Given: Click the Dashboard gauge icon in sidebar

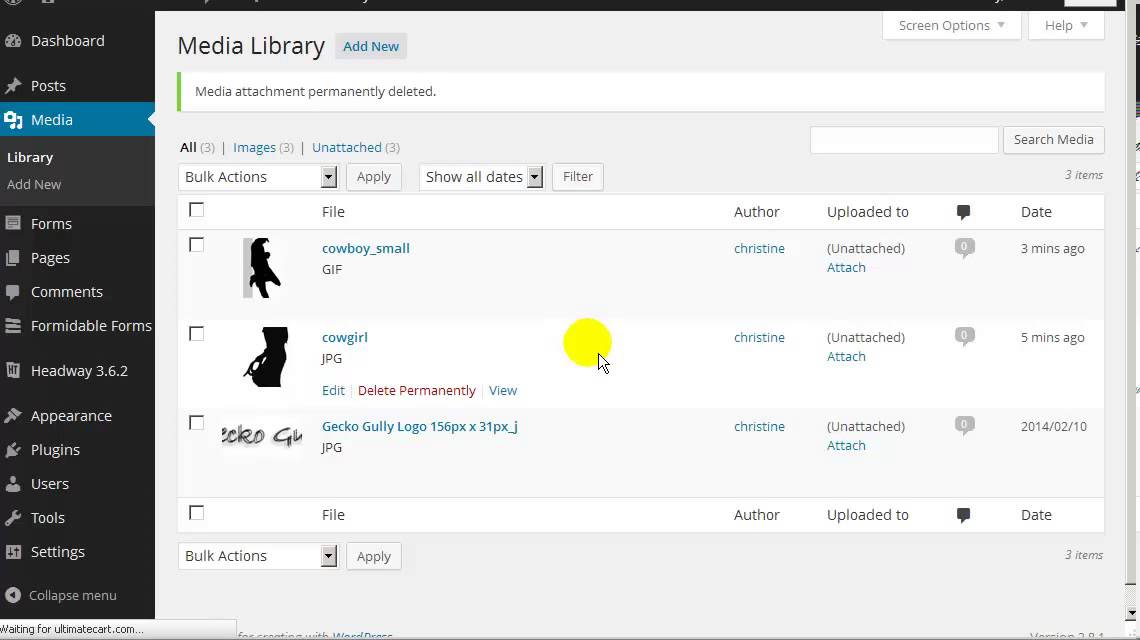Looking at the screenshot, I should (12, 41).
